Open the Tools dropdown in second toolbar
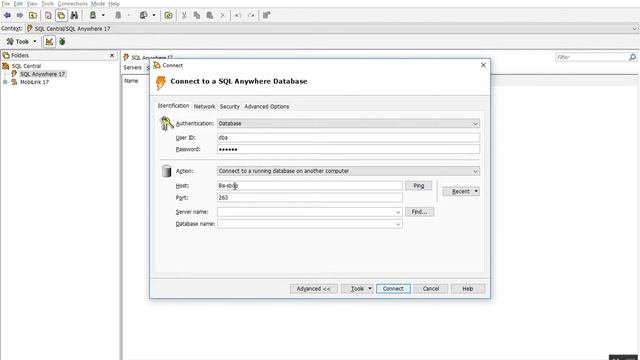Viewport: 640px width, 360px height. [21, 42]
